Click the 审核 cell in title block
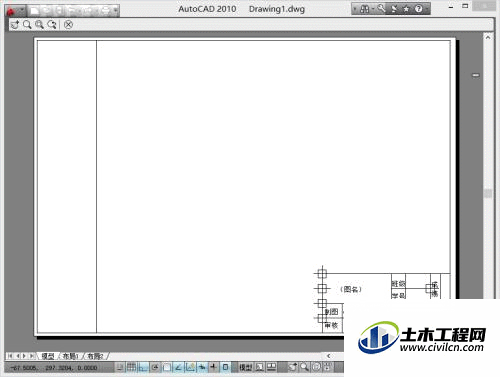The width and height of the screenshot is (500, 377). click(x=332, y=325)
